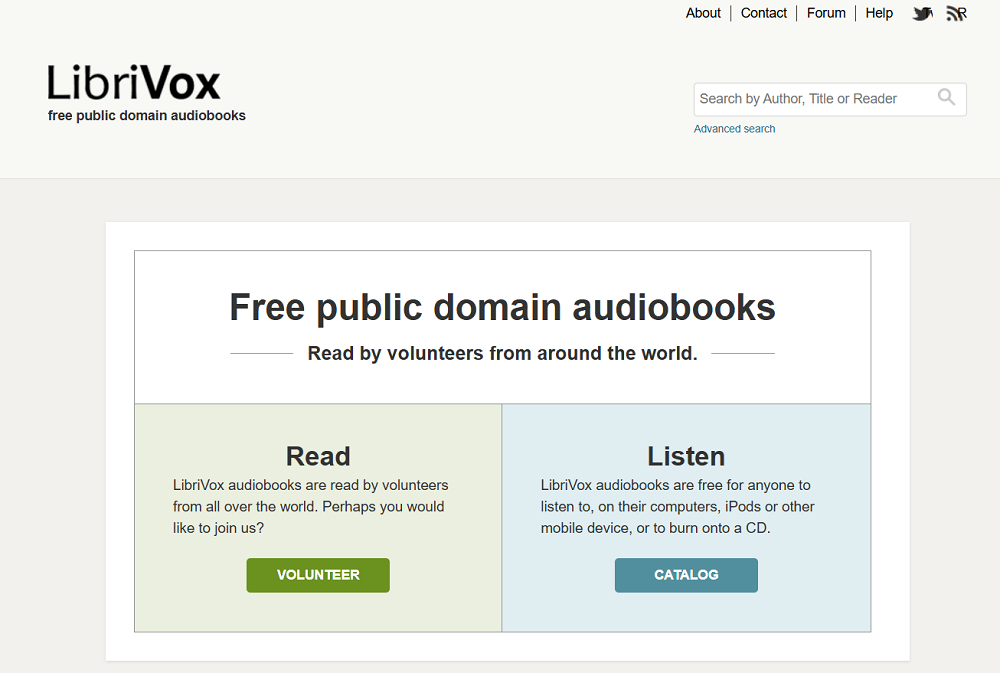Screen dimensions: 1000x673
Task: Click the search magnifier icon
Action: (x=946, y=97)
